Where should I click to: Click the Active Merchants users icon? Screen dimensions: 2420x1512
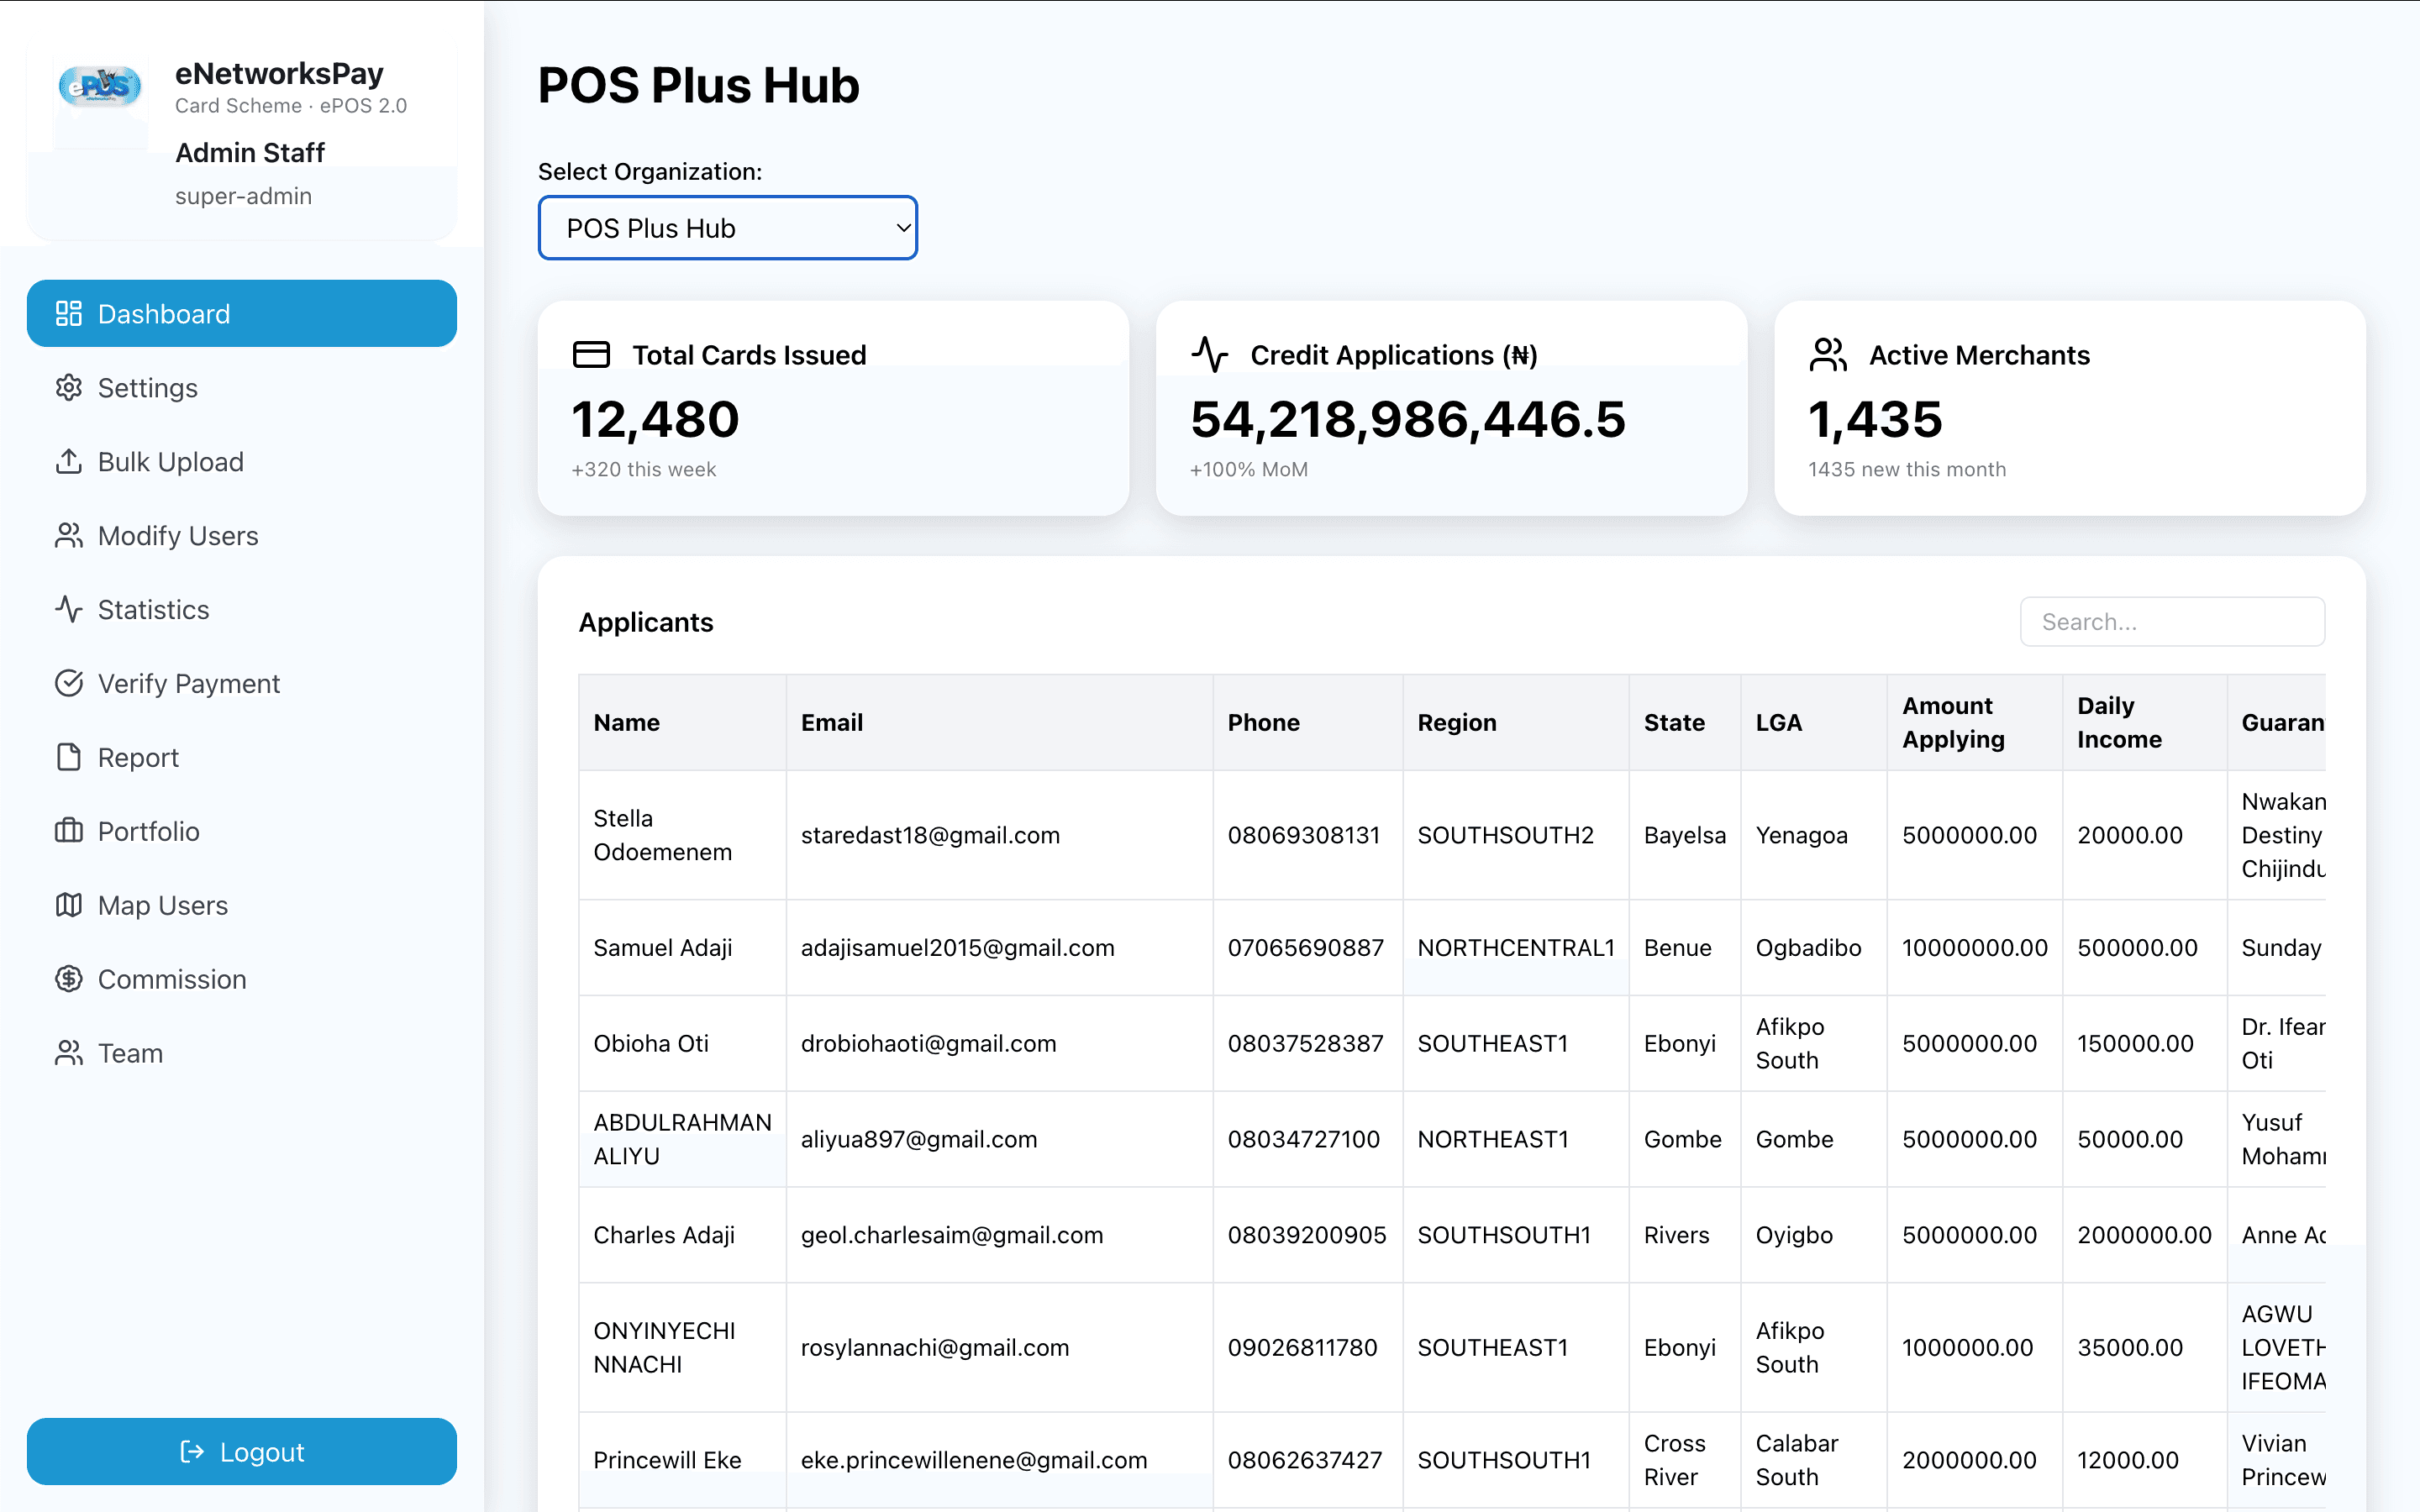(x=1828, y=355)
